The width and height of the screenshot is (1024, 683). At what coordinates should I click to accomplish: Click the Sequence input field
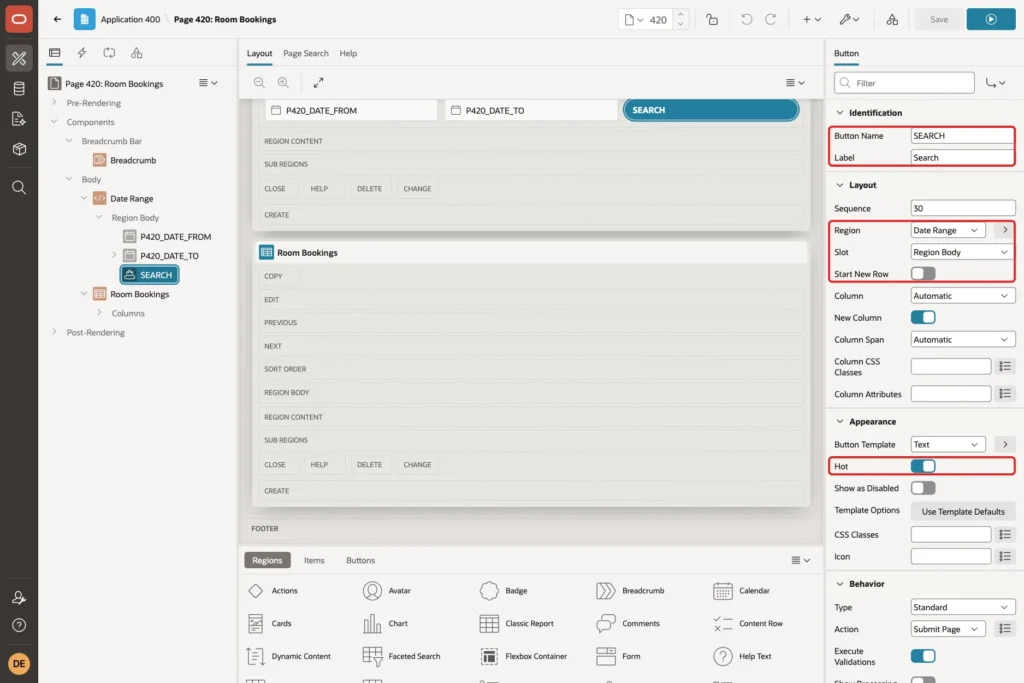[x=963, y=208]
